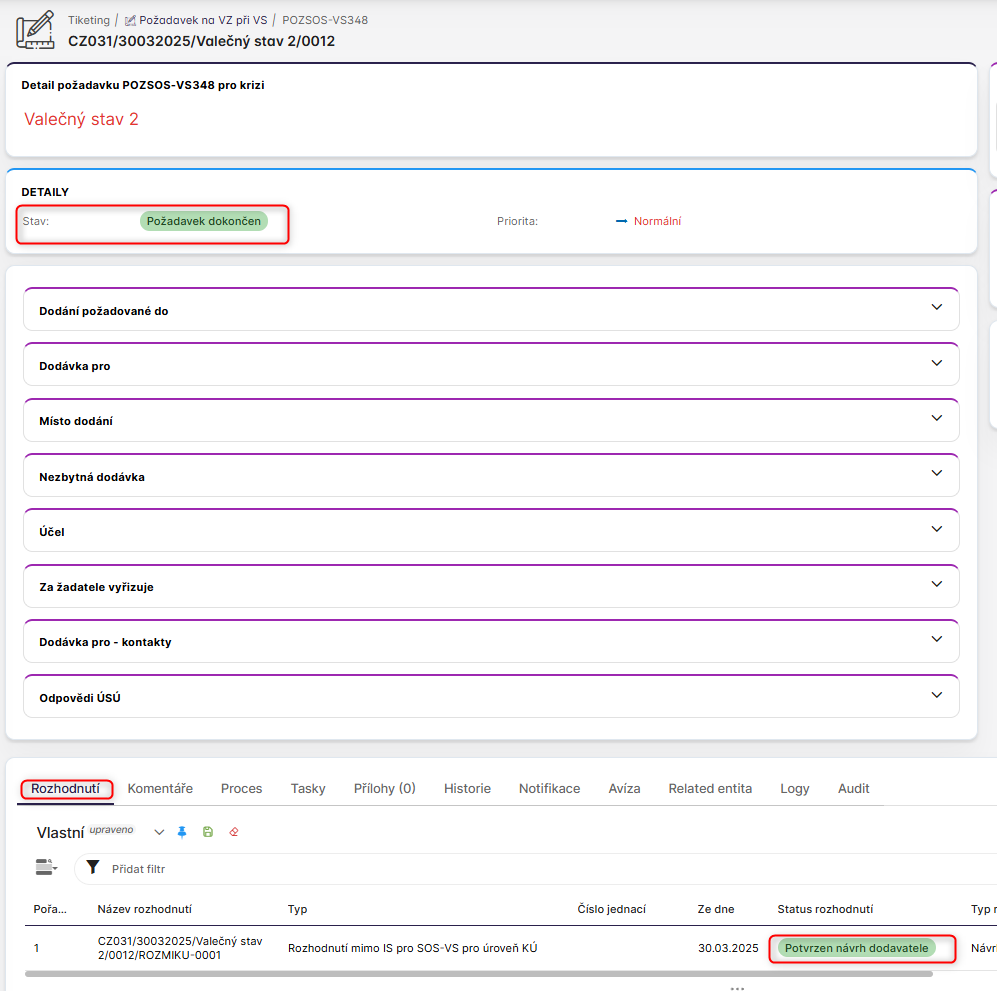
Task: Open the column settings table icon
Action: pyautogui.click(x=46, y=868)
